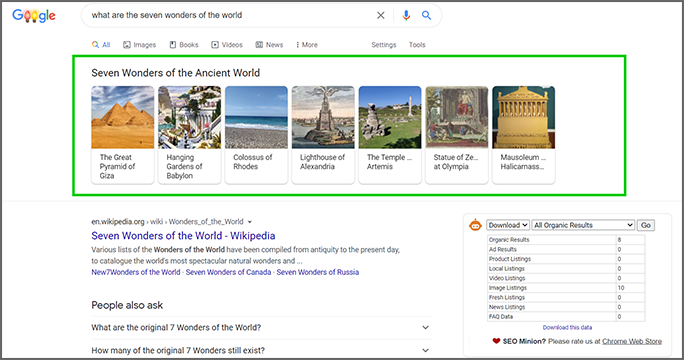The width and height of the screenshot is (684, 360).
Task: Click the Download this data link
Action: pos(567,327)
